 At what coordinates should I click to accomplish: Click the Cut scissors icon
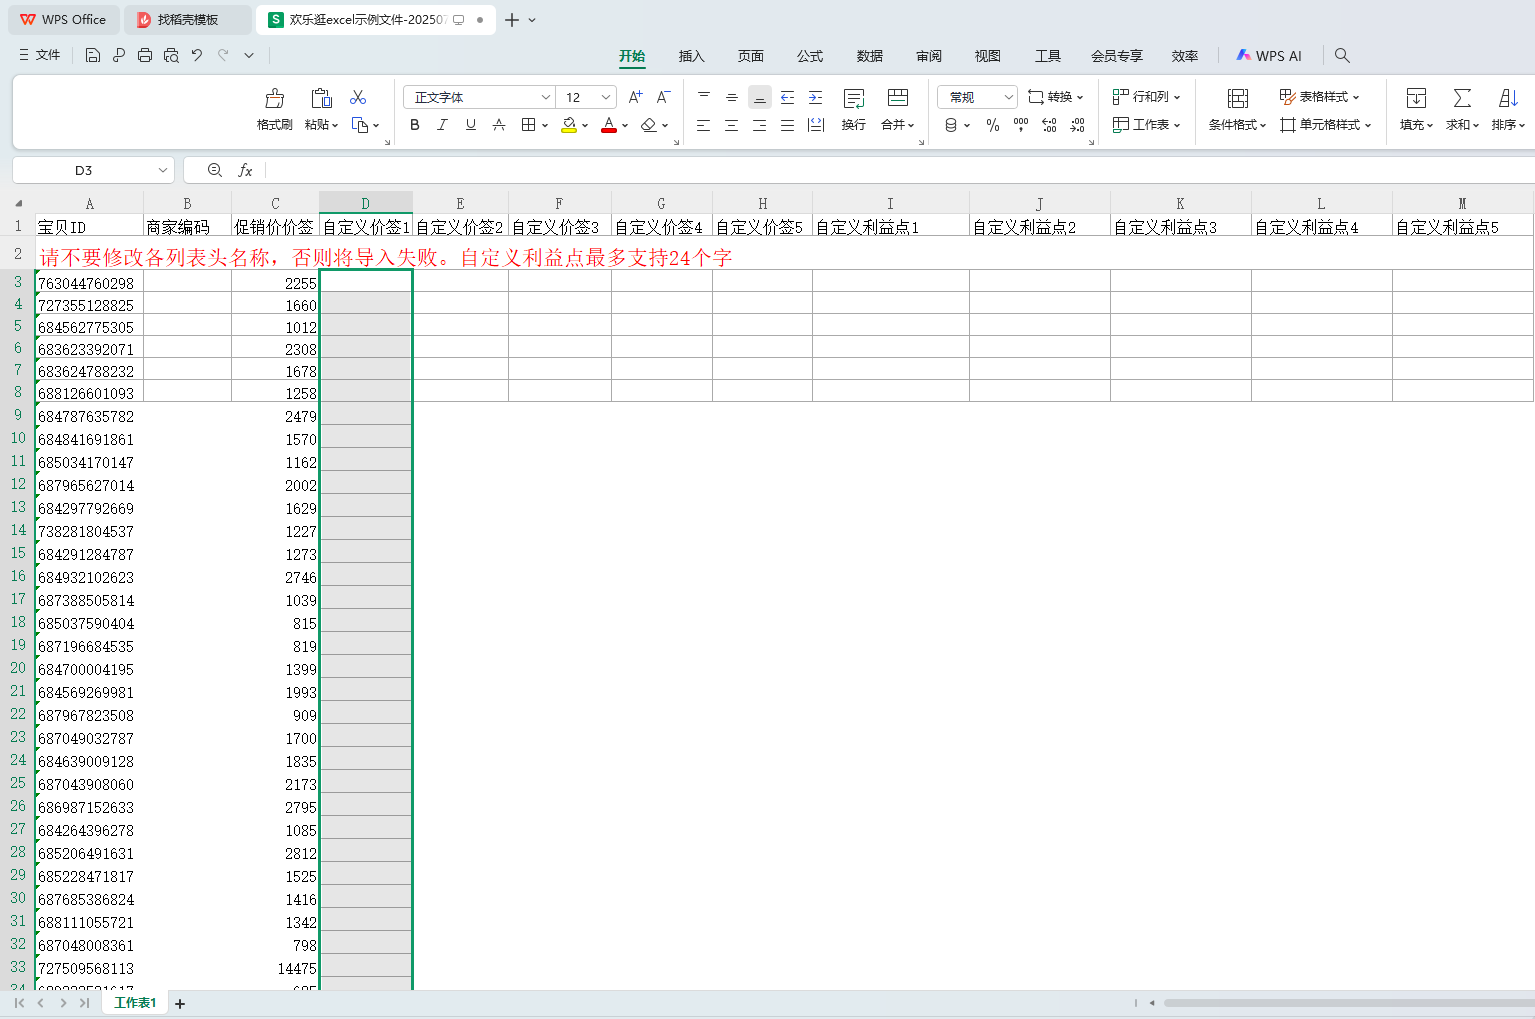(x=358, y=97)
